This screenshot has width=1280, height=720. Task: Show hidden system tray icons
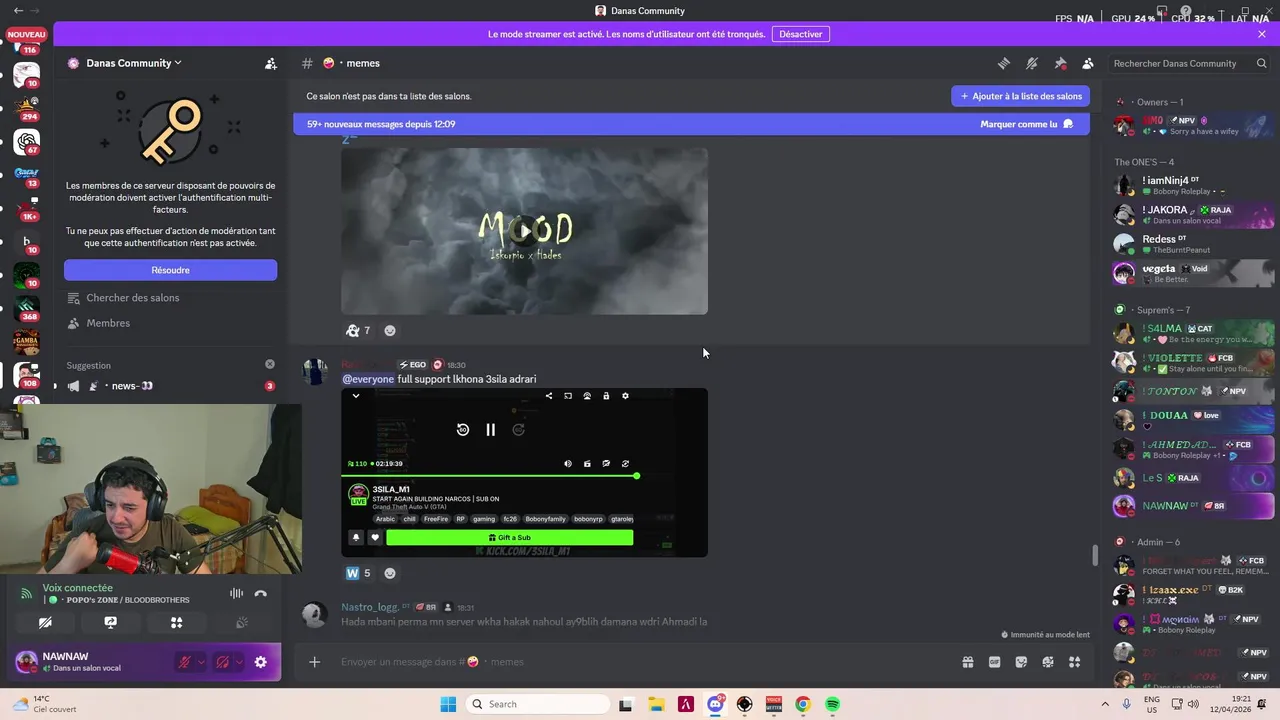click(1105, 704)
